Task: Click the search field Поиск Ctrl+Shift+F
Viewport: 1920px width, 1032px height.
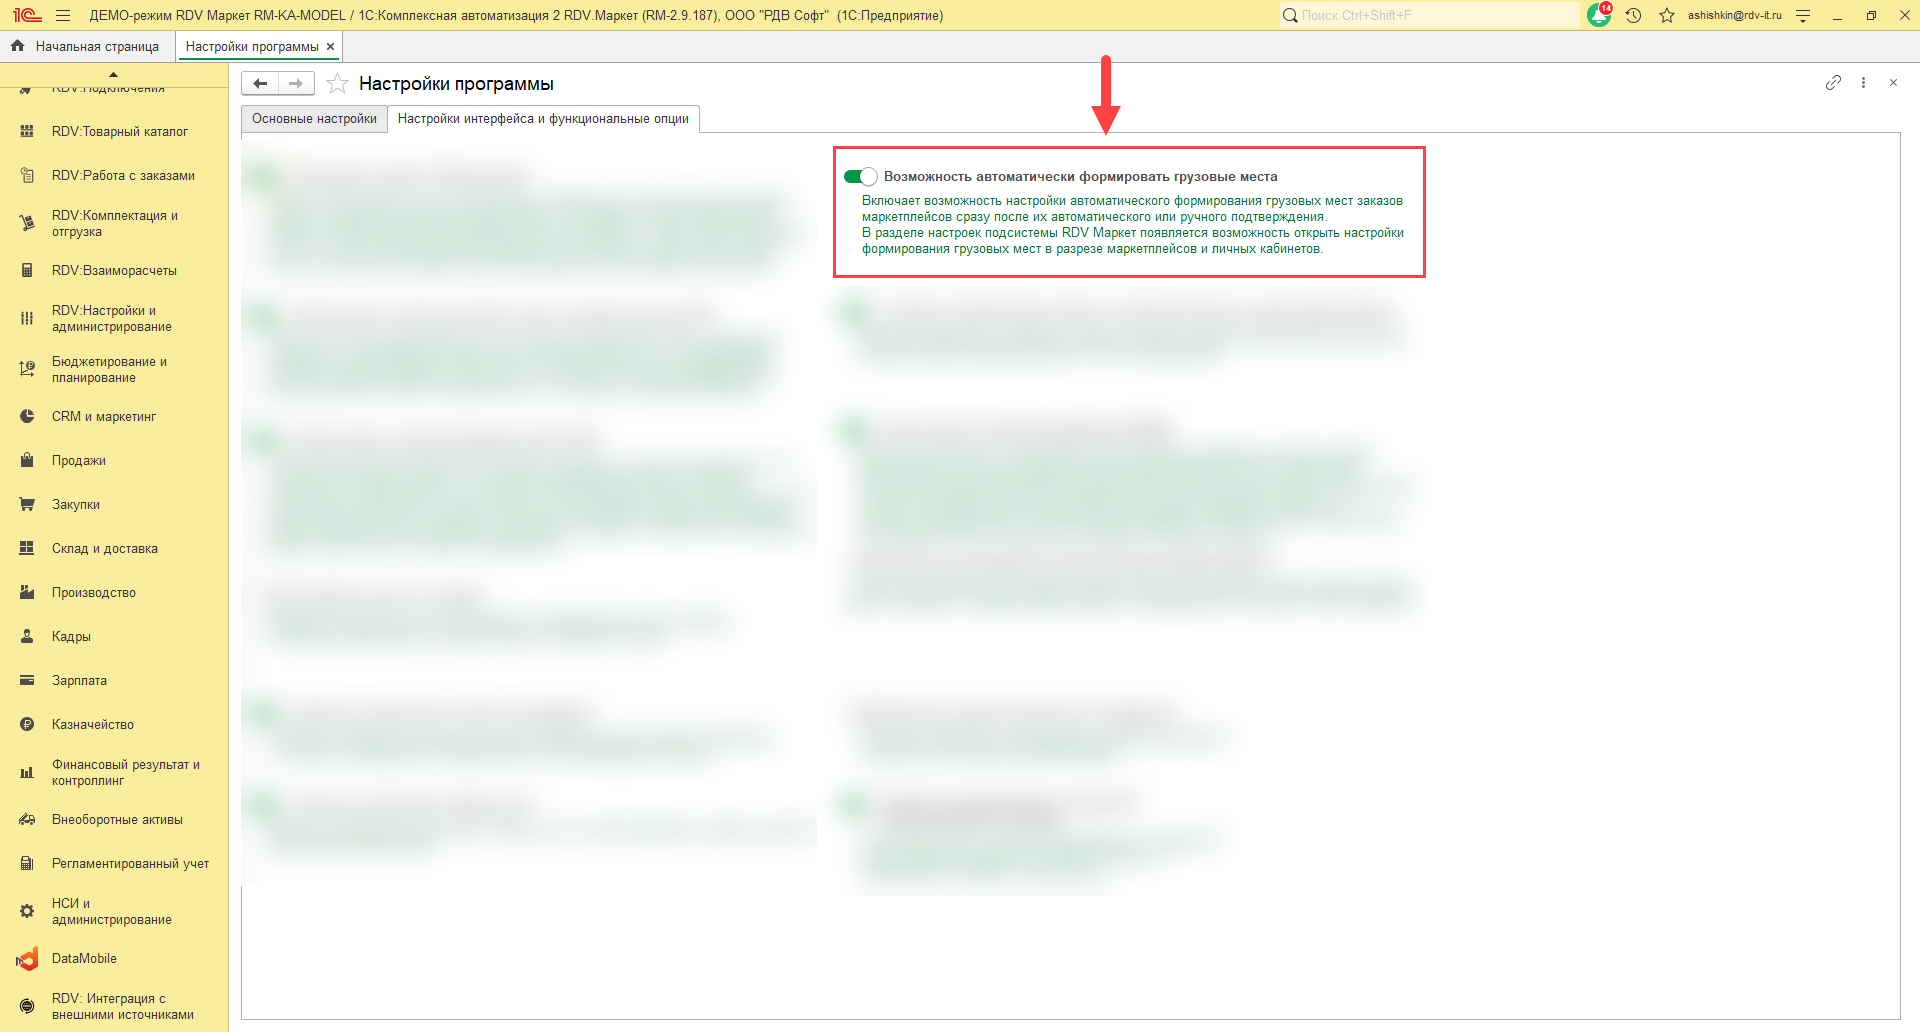Action: 1430,15
